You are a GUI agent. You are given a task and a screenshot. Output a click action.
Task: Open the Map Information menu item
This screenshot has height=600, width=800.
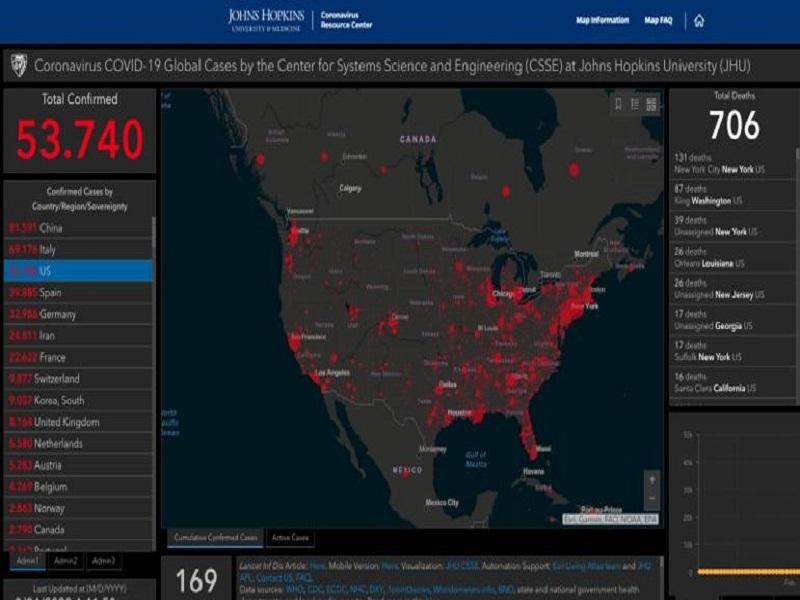tap(602, 20)
